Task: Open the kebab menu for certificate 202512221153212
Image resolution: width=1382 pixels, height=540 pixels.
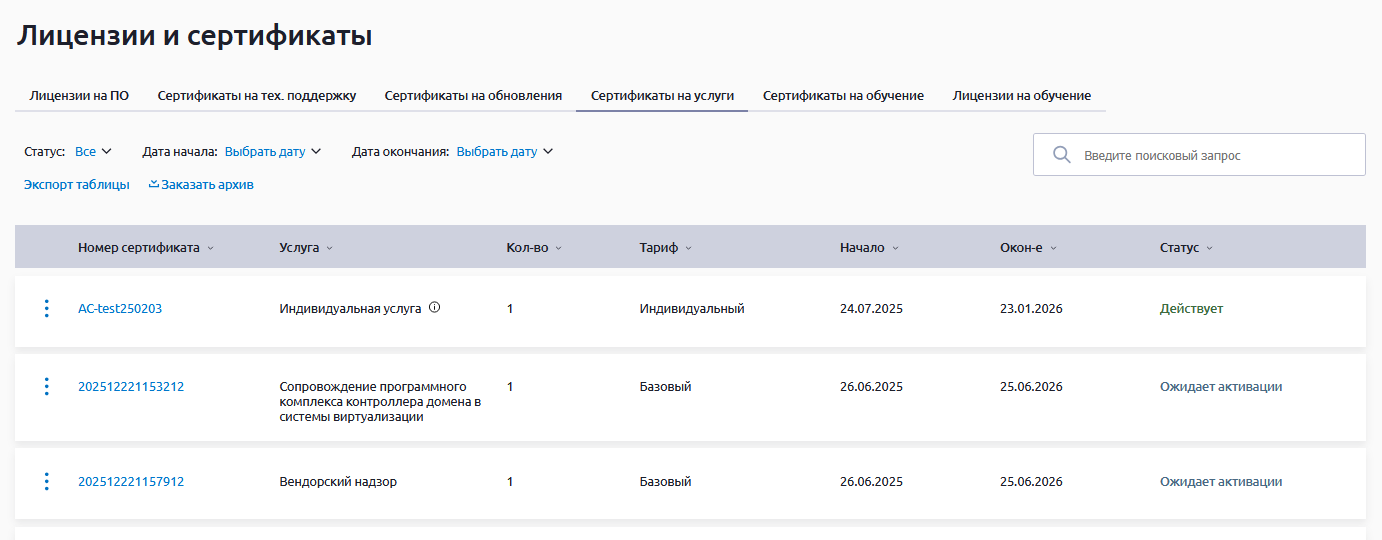Action: click(46, 387)
